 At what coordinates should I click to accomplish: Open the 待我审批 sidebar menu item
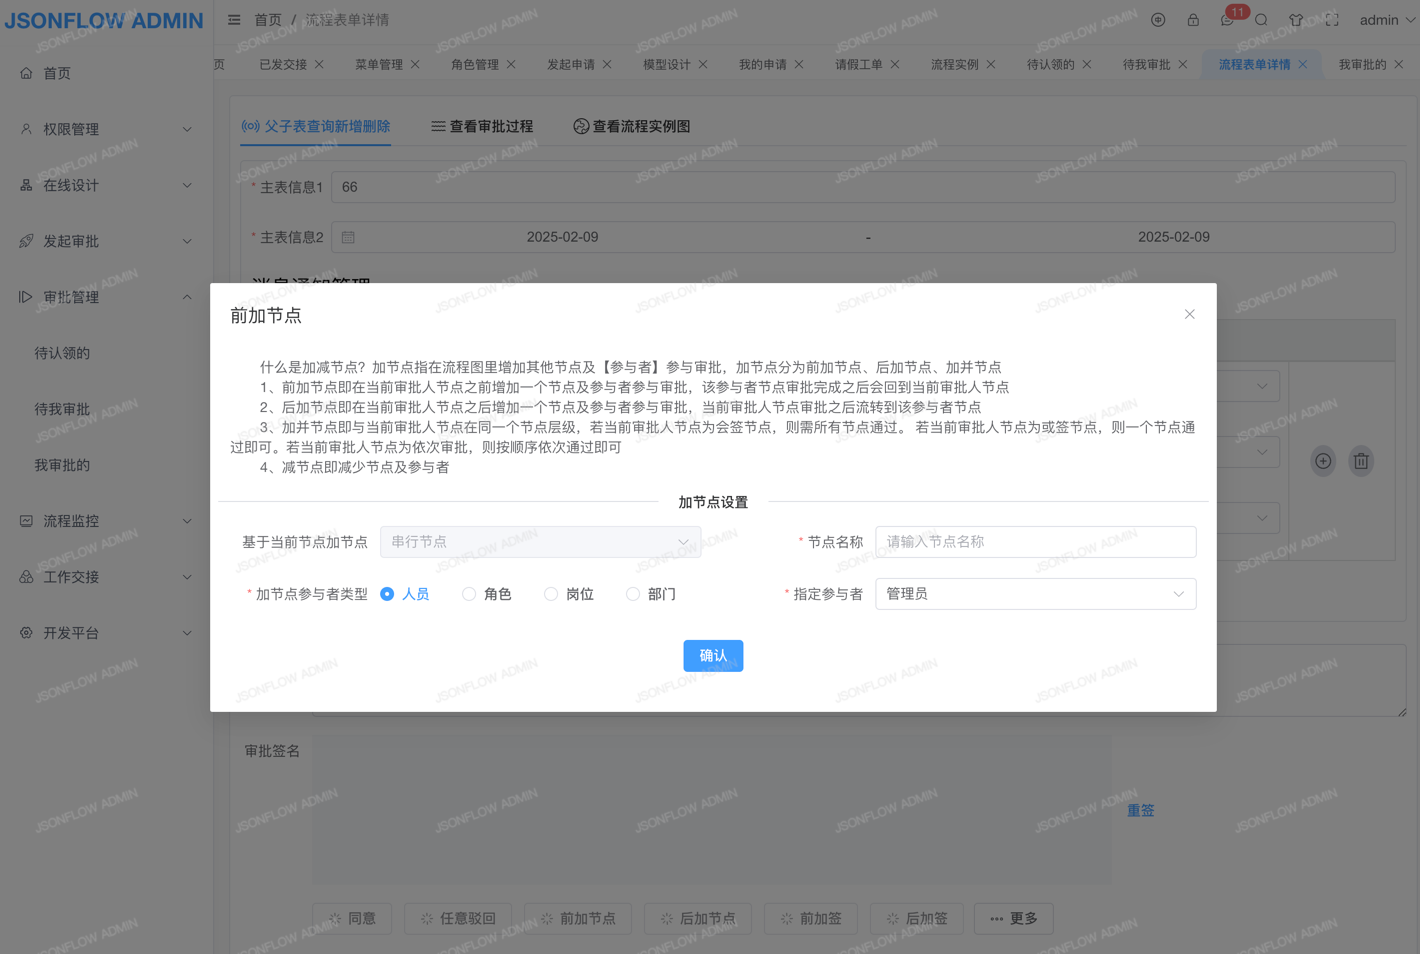coord(62,409)
